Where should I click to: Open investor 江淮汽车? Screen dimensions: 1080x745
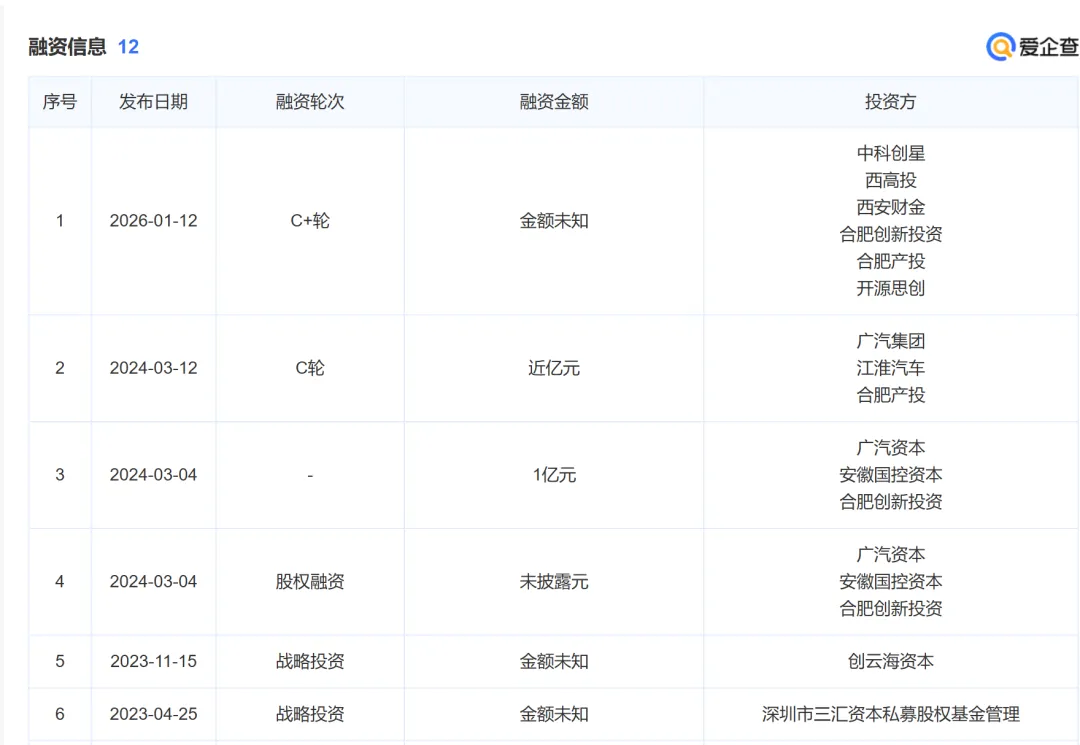tap(891, 368)
